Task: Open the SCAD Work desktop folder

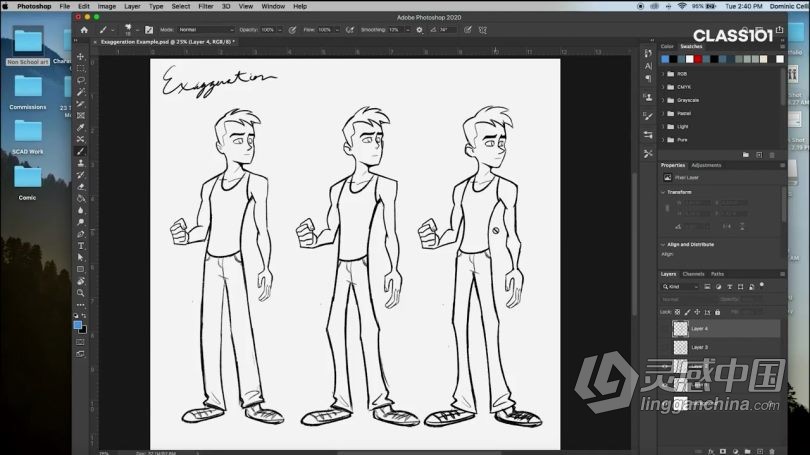Action: coord(28,137)
